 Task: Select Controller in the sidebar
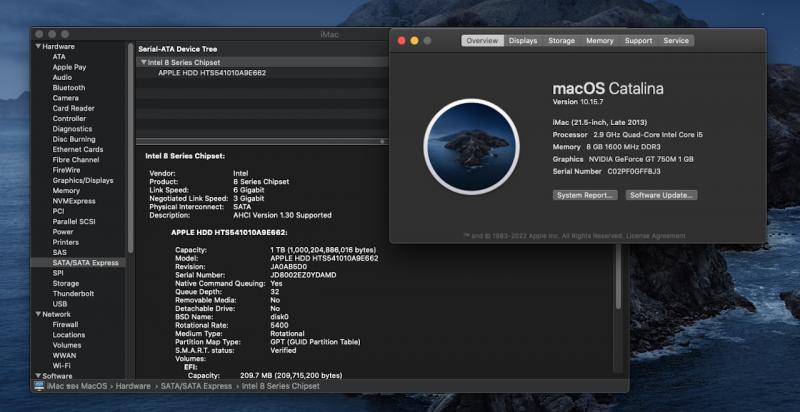(69, 118)
